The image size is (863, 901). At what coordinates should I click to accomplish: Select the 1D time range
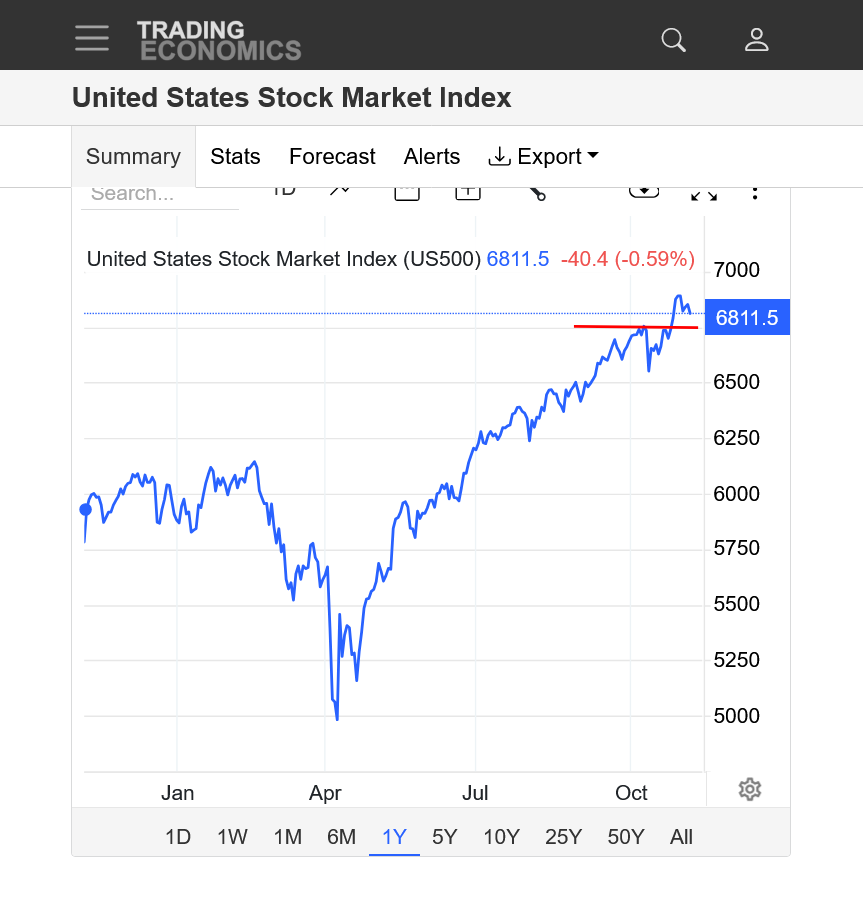(x=178, y=837)
